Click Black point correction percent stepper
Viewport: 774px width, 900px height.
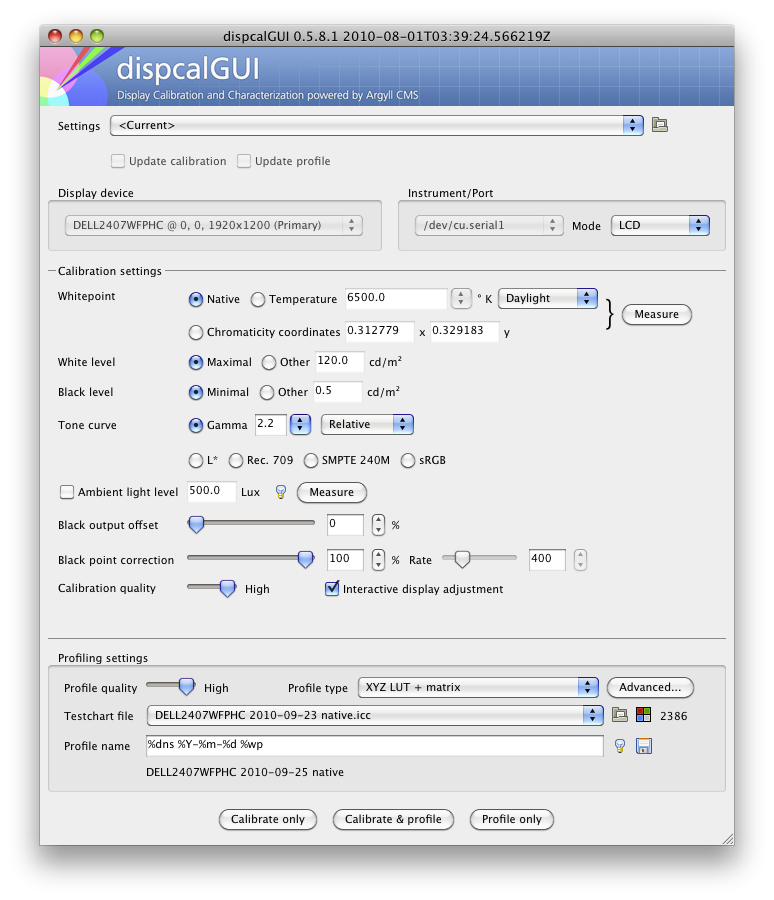coord(378,559)
